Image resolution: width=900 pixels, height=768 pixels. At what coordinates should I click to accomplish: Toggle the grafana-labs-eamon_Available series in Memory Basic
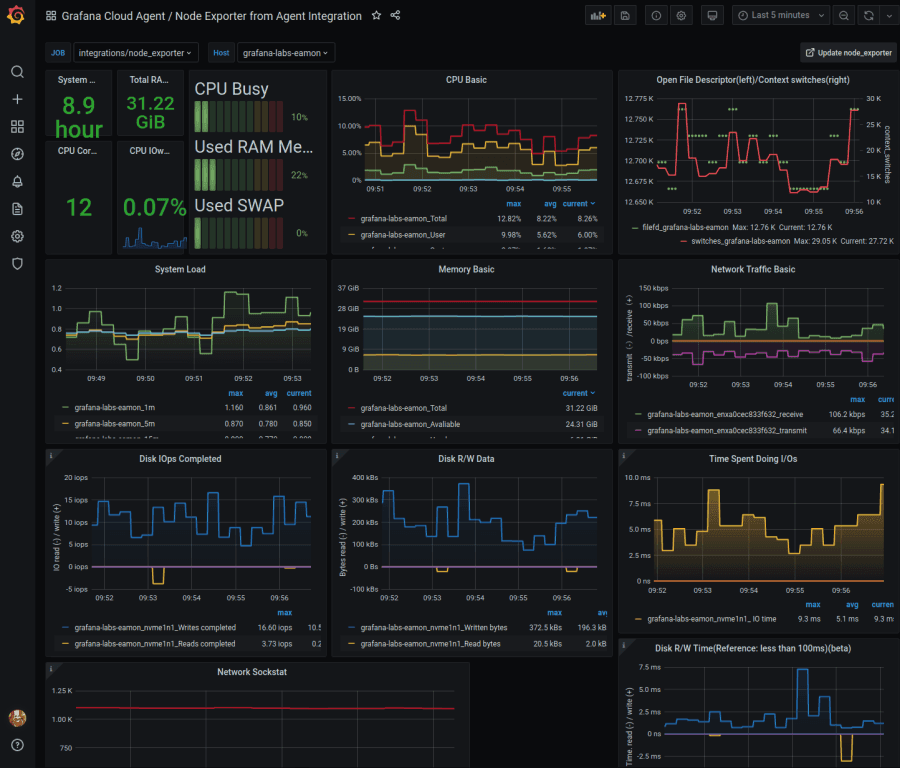click(x=410, y=424)
